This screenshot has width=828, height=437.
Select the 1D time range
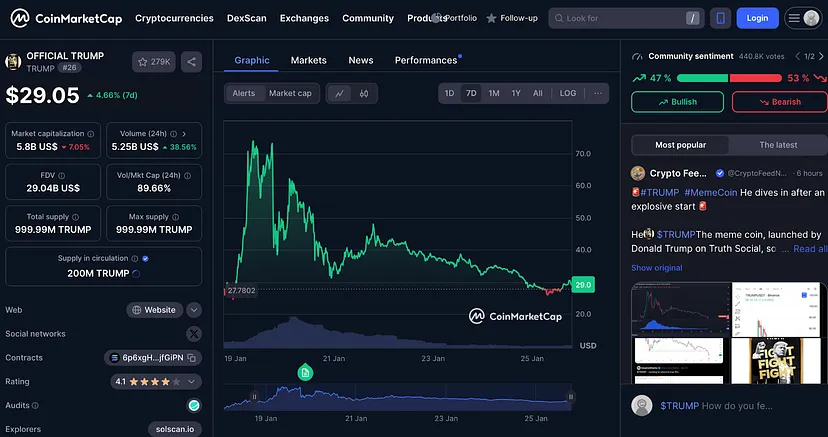tap(449, 93)
